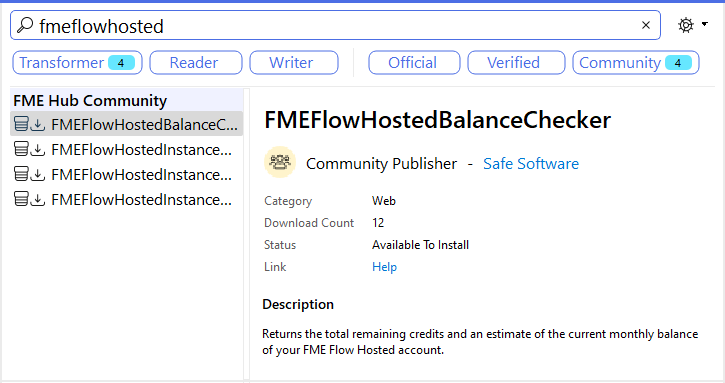Screen dimensions: 725x383
Task: Click the Community Publisher label
Action: point(381,164)
